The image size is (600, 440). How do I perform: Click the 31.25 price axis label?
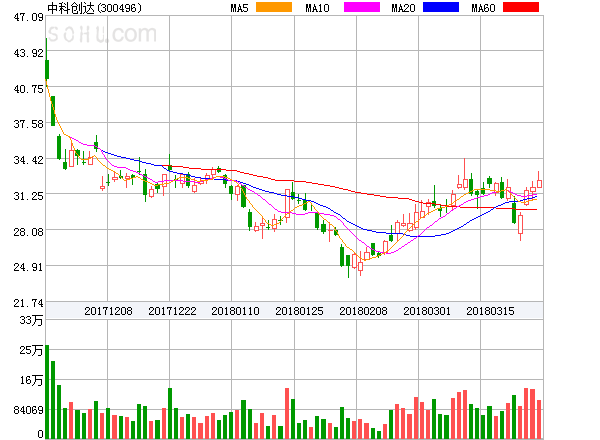(29, 196)
